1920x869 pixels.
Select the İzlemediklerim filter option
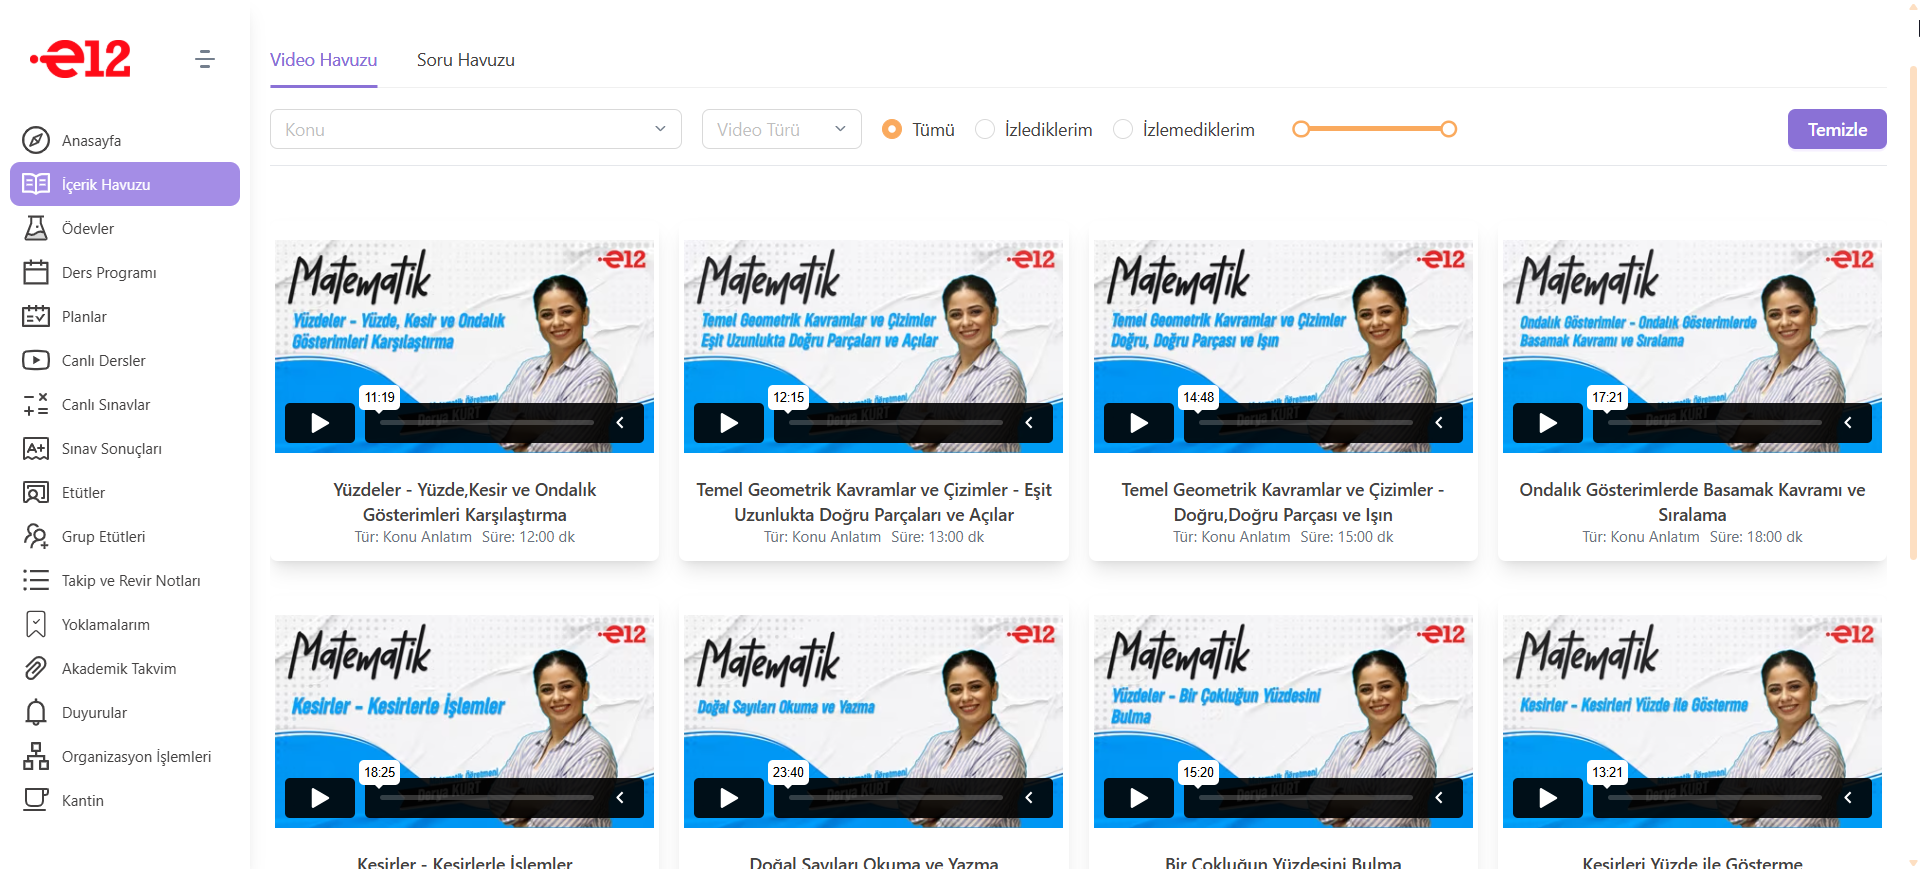pos(1123,129)
